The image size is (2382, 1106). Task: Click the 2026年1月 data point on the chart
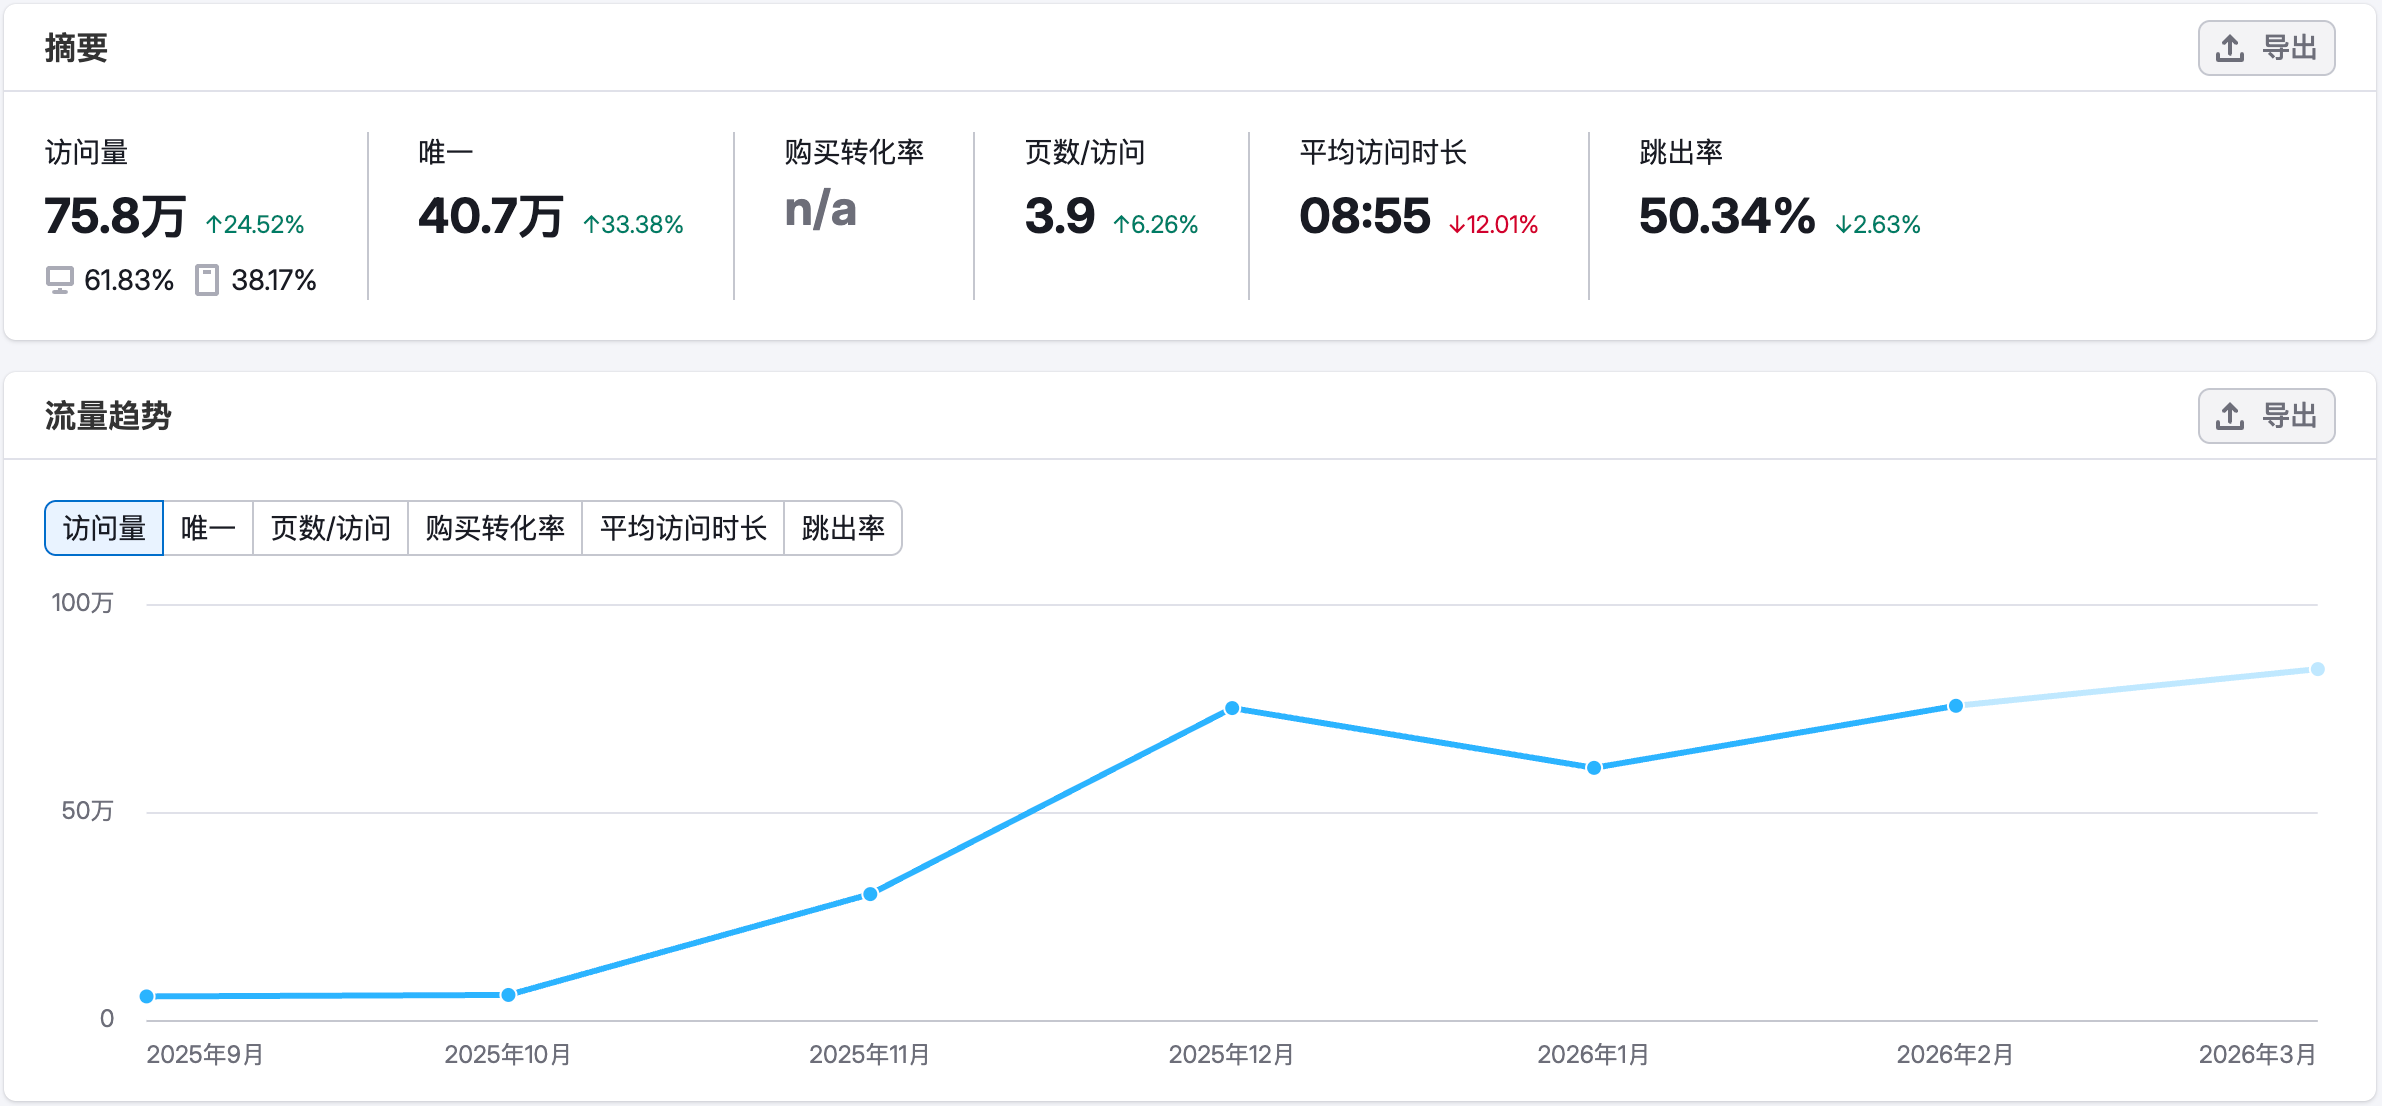click(x=1594, y=768)
